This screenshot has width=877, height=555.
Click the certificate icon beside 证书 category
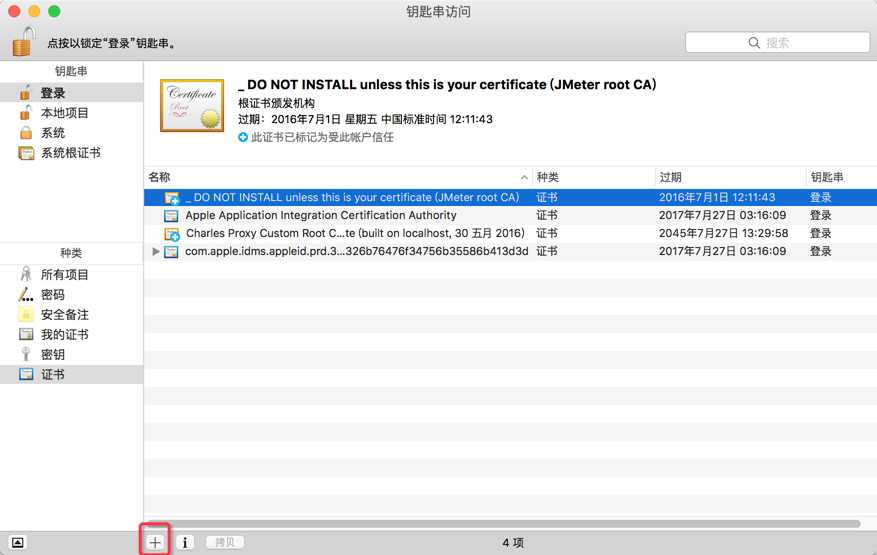26,374
